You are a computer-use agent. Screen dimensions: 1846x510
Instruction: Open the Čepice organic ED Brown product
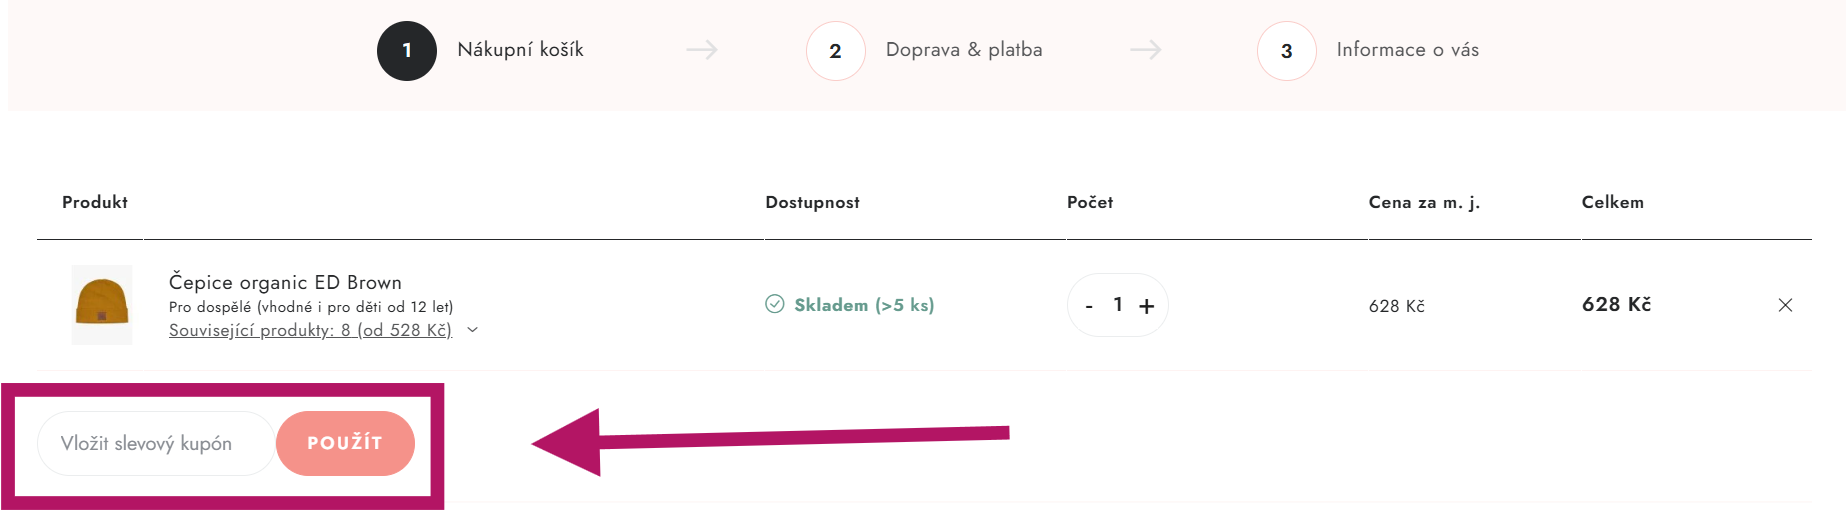pos(285,282)
